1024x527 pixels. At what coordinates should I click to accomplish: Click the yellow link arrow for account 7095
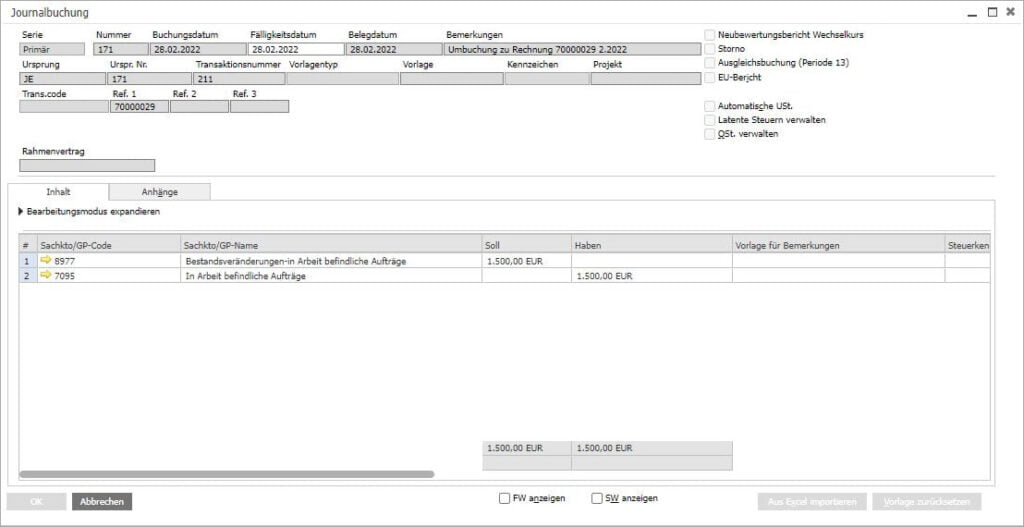[46, 276]
